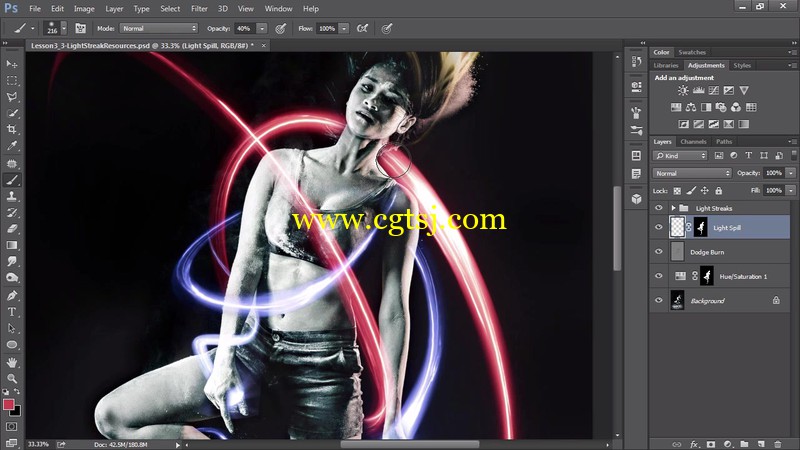Switch to the Channels tab
This screenshot has height=450, width=800.
pyautogui.click(x=693, y=142)
